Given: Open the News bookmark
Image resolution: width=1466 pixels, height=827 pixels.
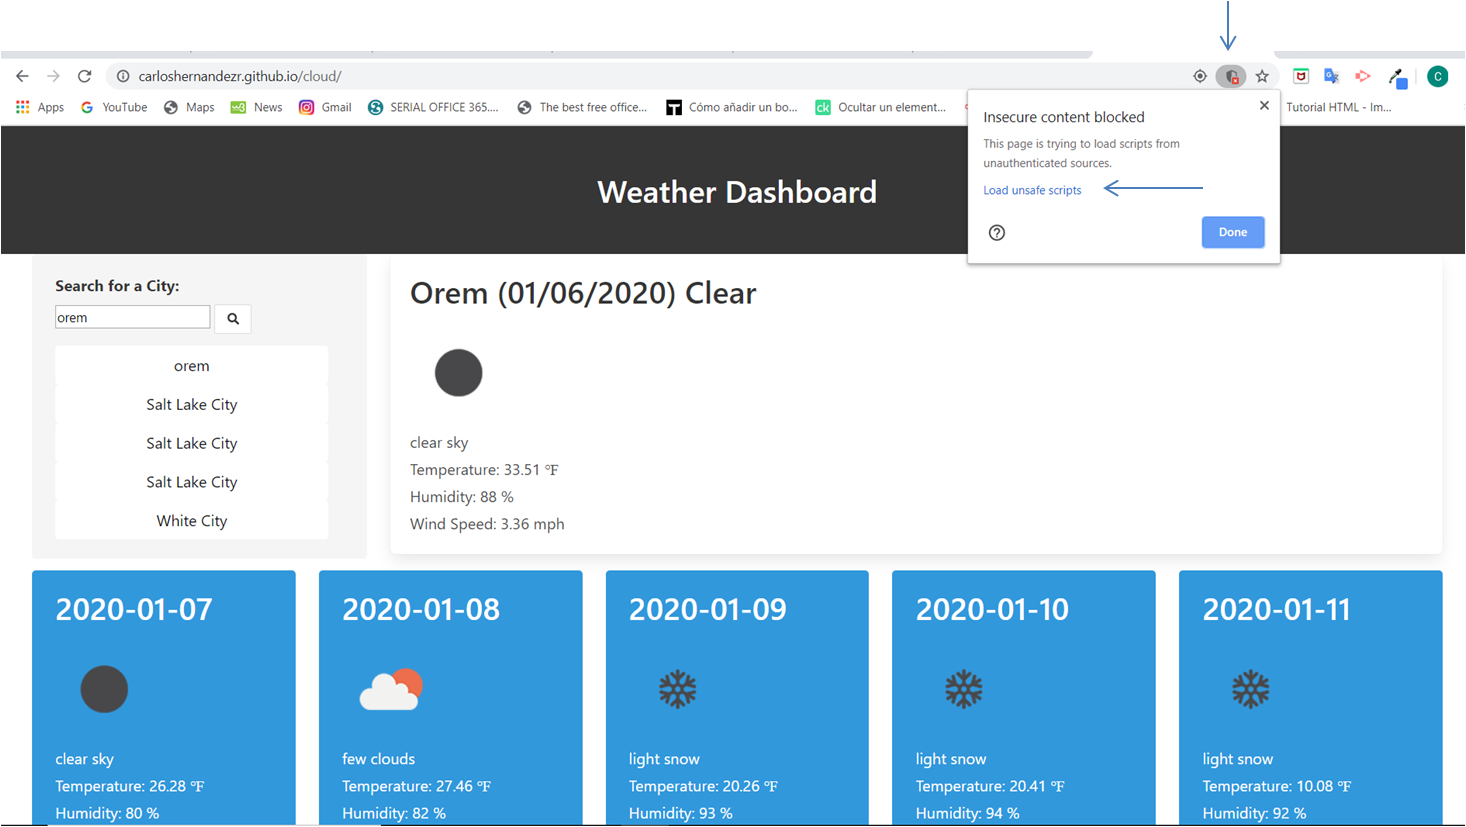Looking at the screenshot, I should pyautogui.click(x=256, y=107).
